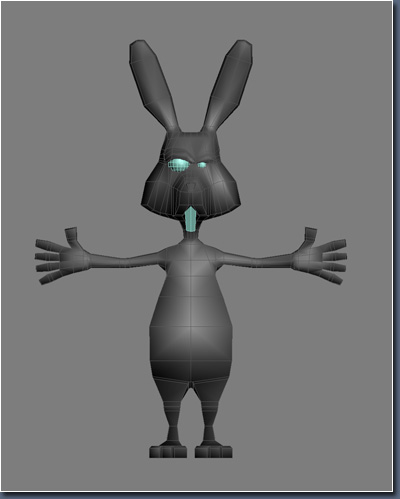Select the left-side foot
This screenshot has width=400, height=499.
[168, 450]
